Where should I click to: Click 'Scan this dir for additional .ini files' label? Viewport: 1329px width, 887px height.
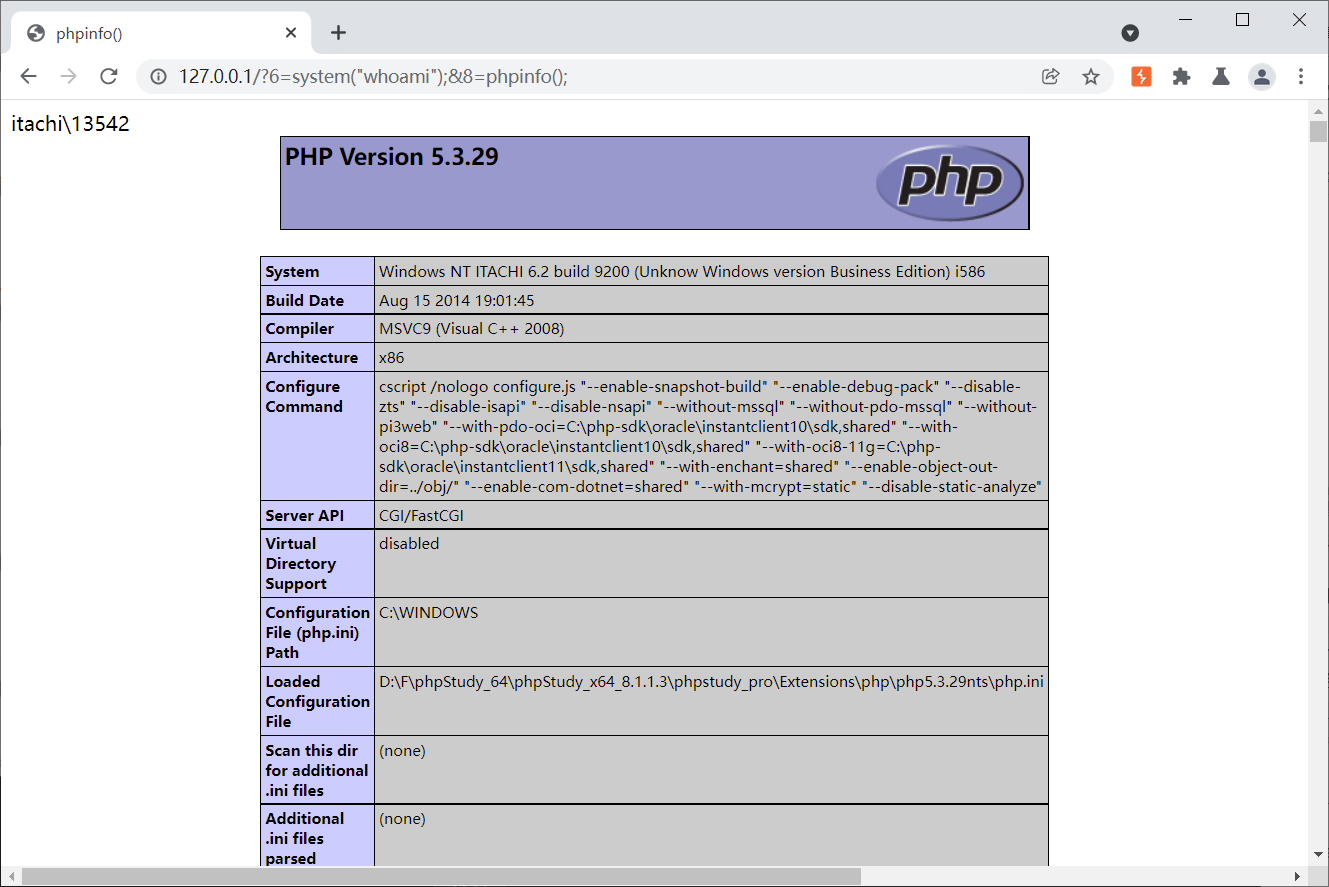317,770
